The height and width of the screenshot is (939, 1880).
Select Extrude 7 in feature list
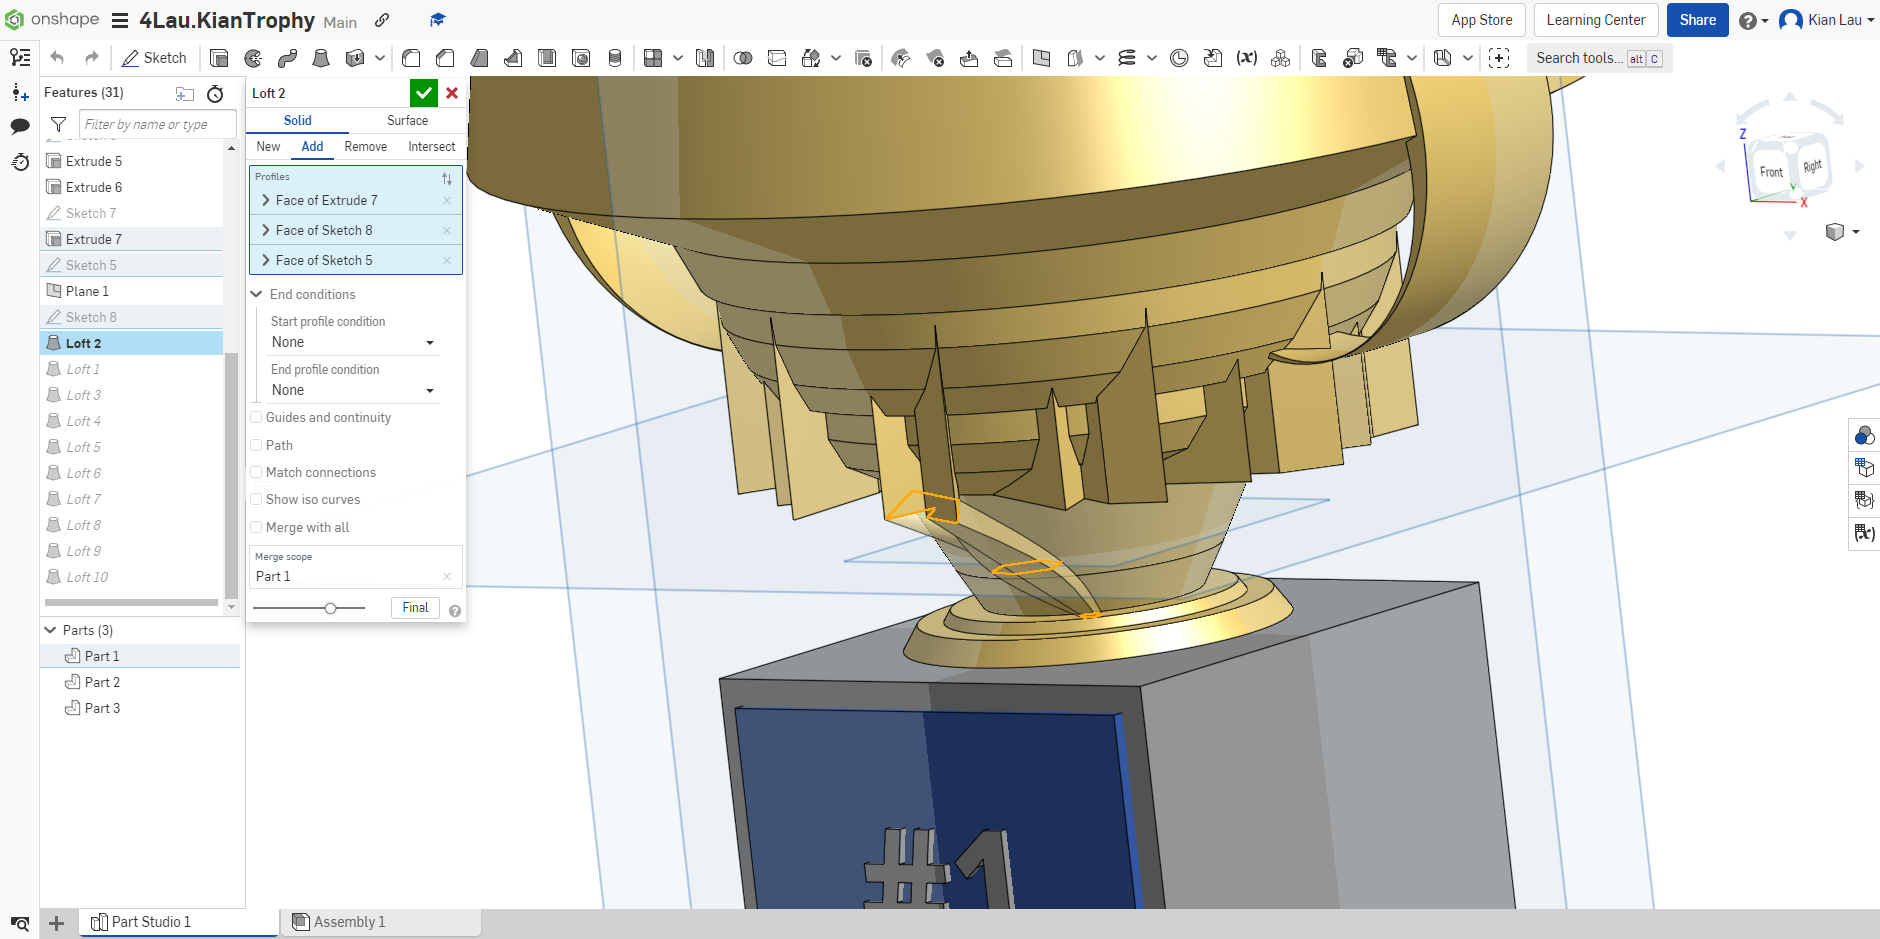click(x=132, y=239)
